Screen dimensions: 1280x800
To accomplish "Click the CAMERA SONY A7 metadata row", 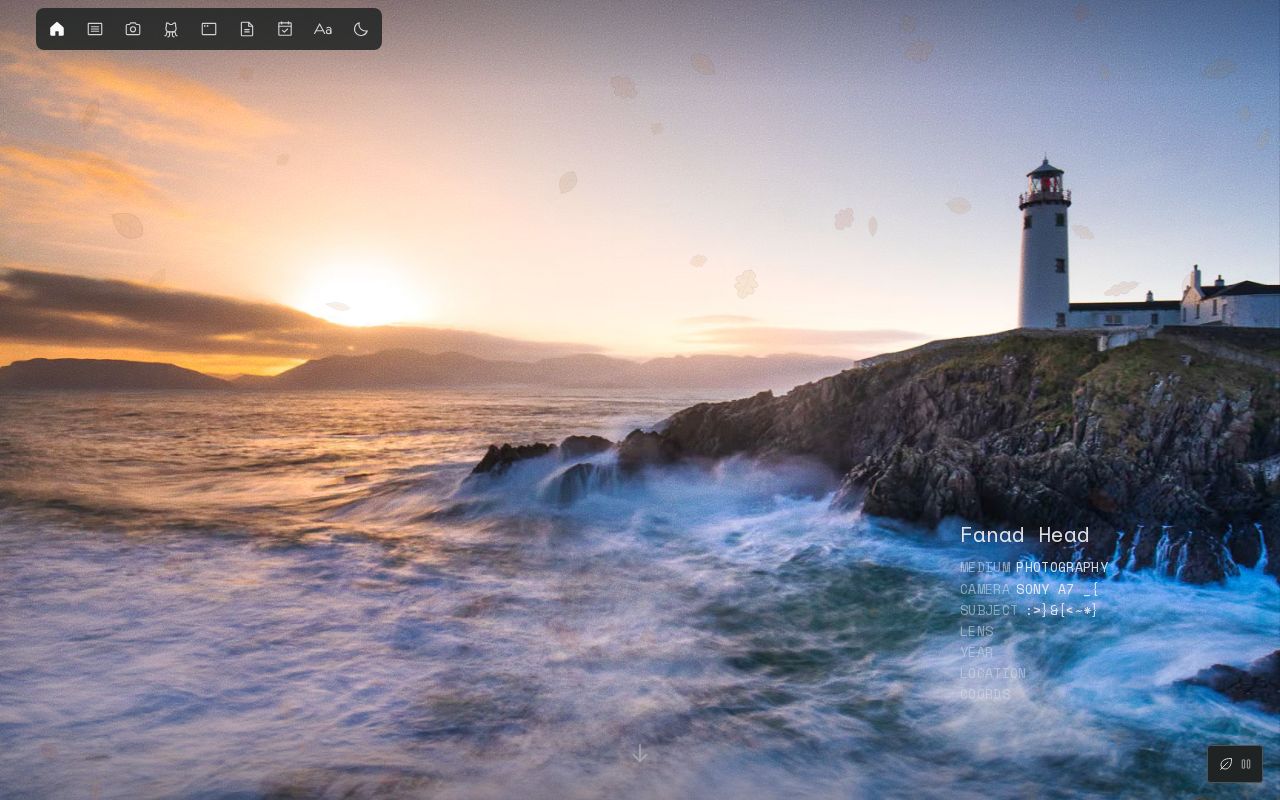I will pyautogui.click(x=1029, y=589).
